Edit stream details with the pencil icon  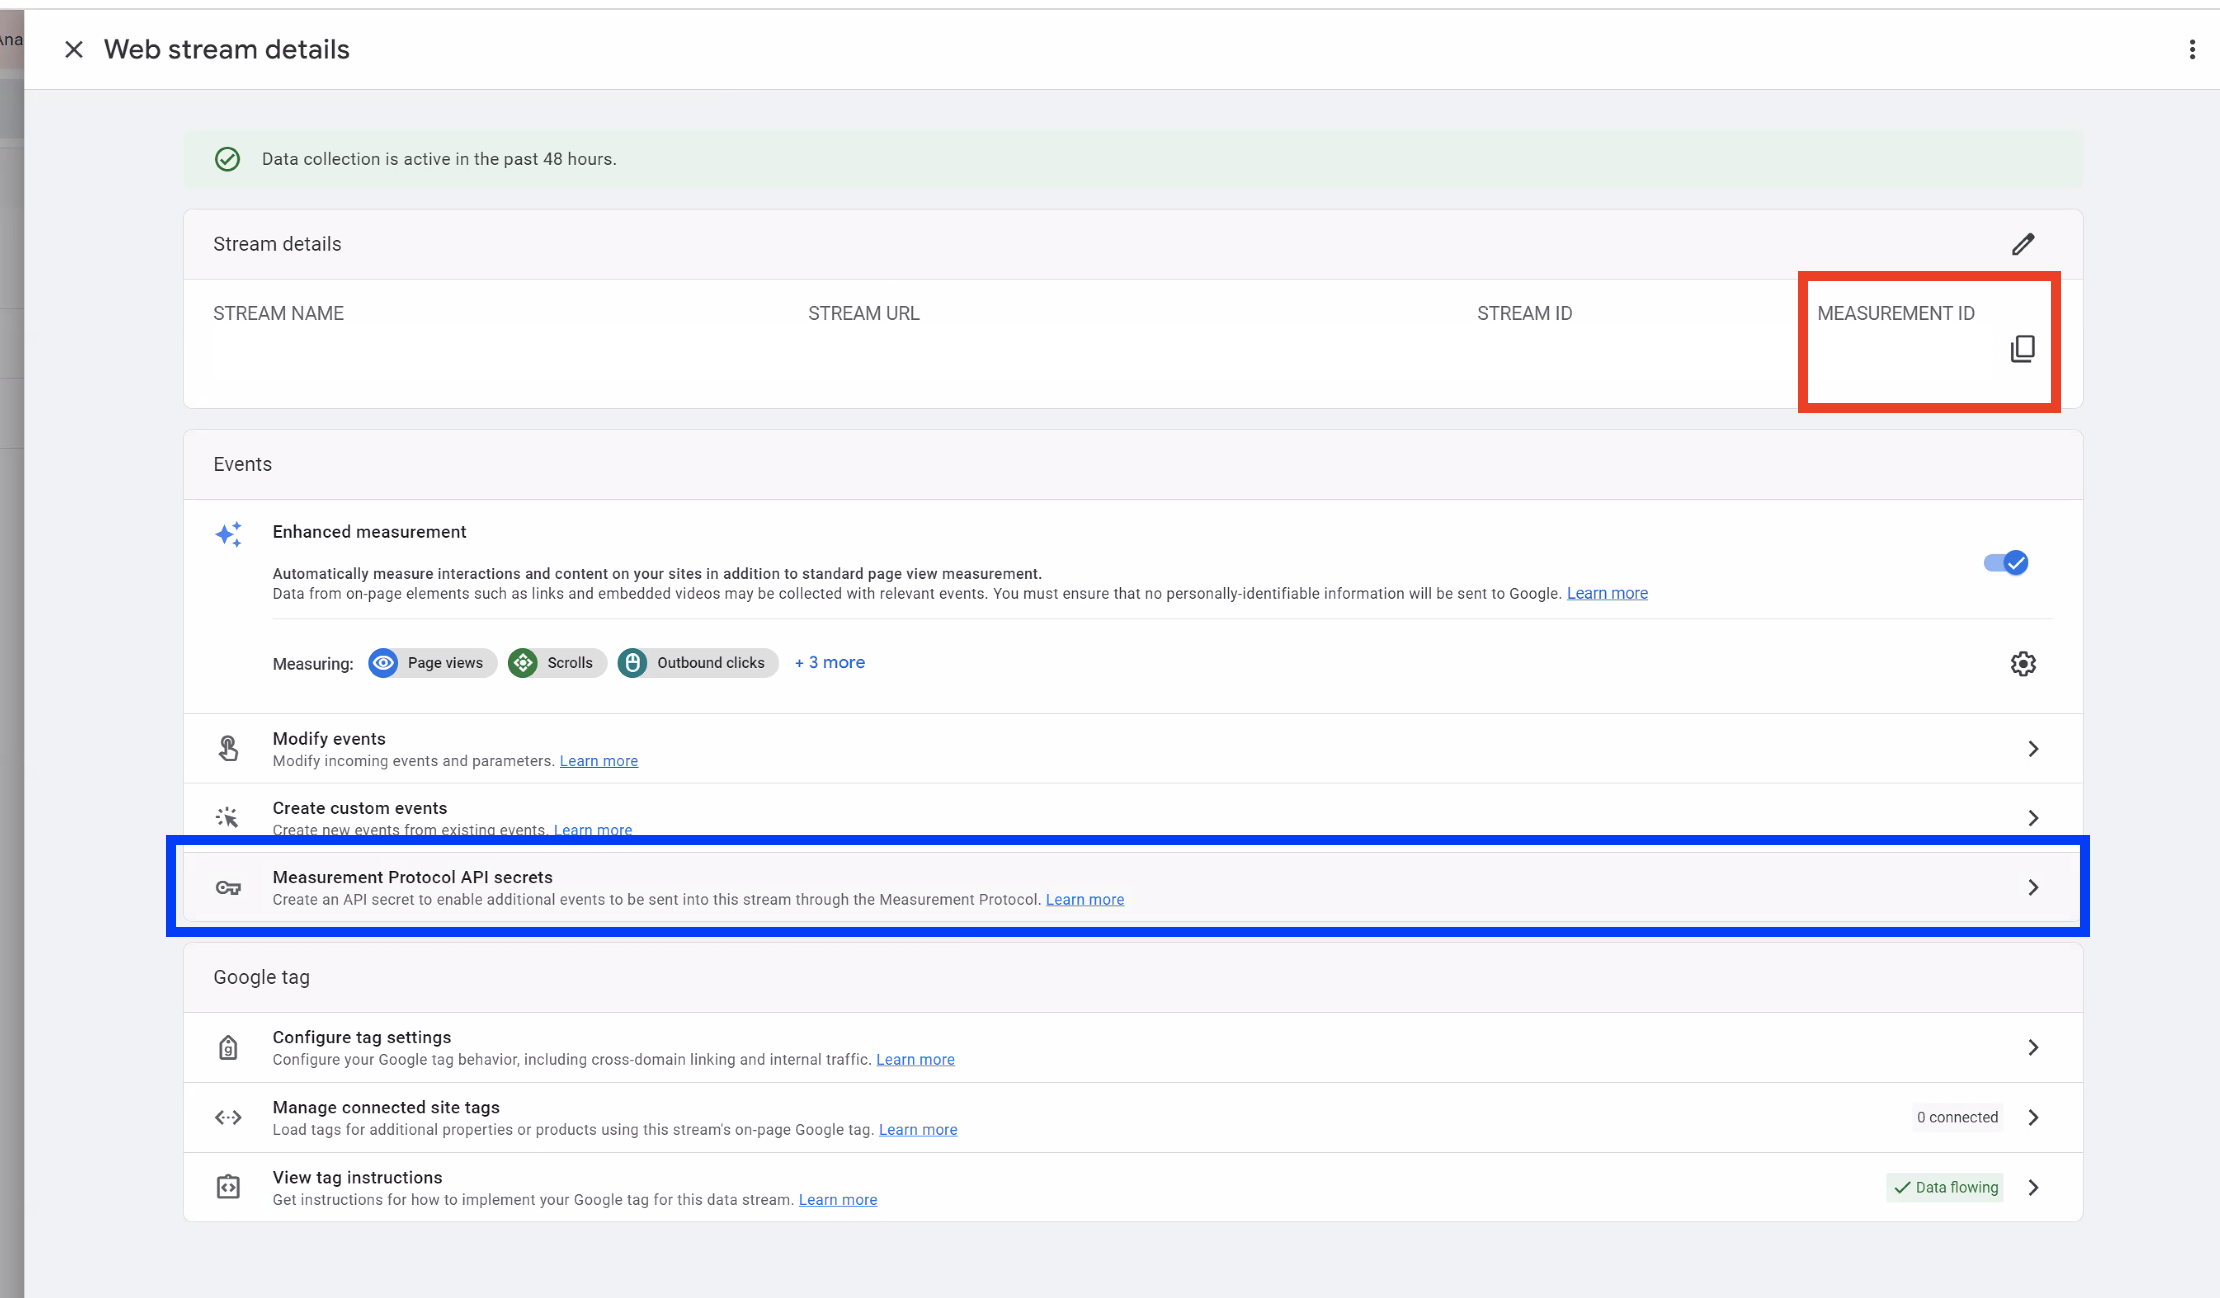point(2023,244)
